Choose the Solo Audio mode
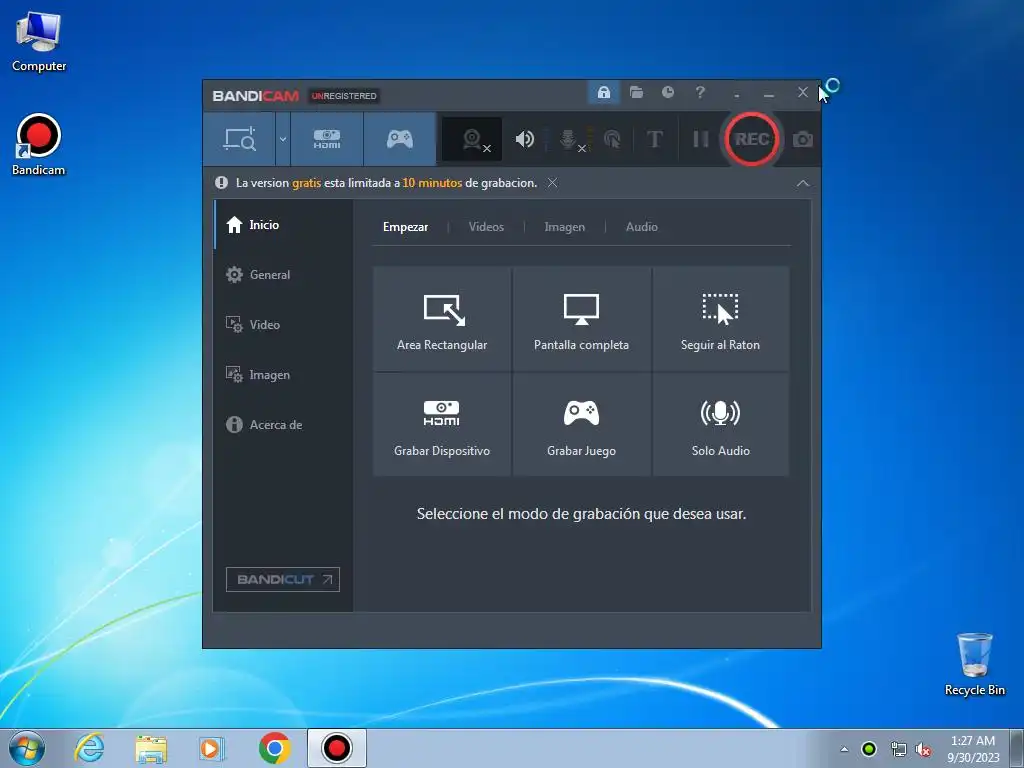This screenshot has height=768, width=1024. 720,424
